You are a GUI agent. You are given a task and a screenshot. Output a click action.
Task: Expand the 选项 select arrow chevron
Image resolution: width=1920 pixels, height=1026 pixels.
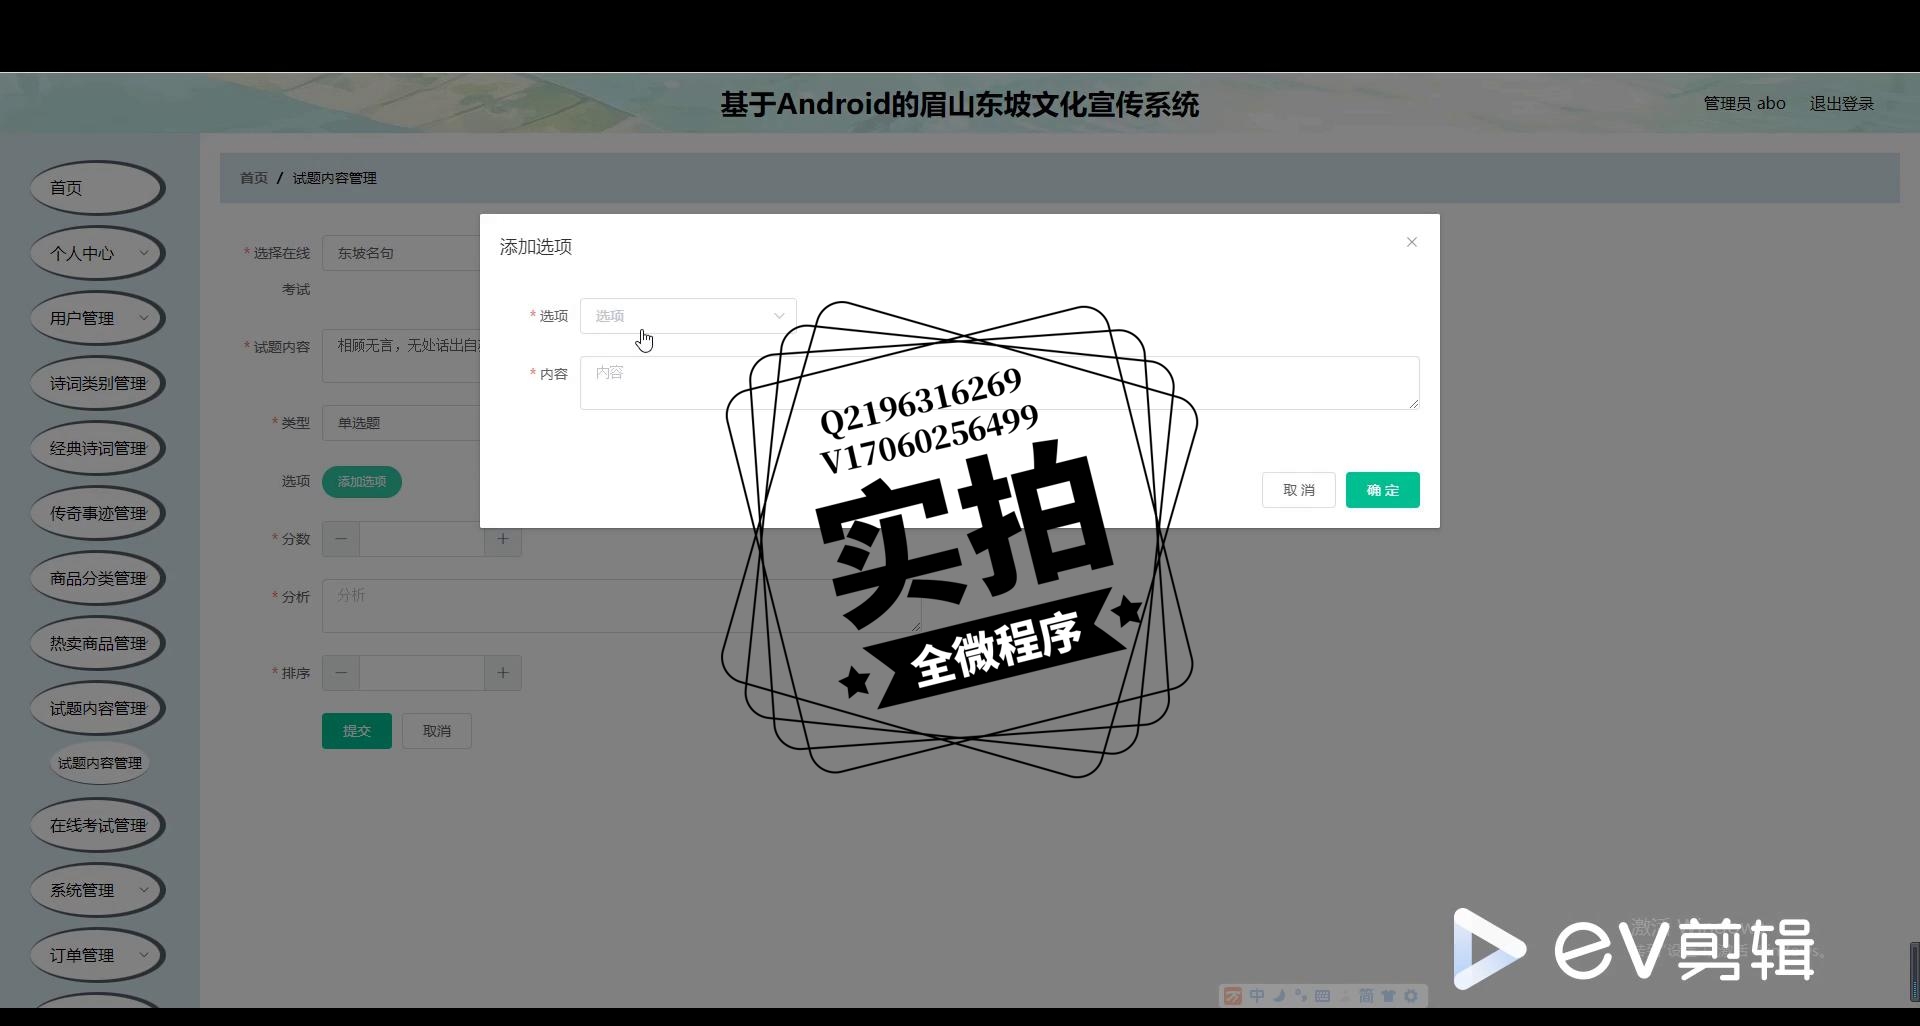(x=779, y=316)
